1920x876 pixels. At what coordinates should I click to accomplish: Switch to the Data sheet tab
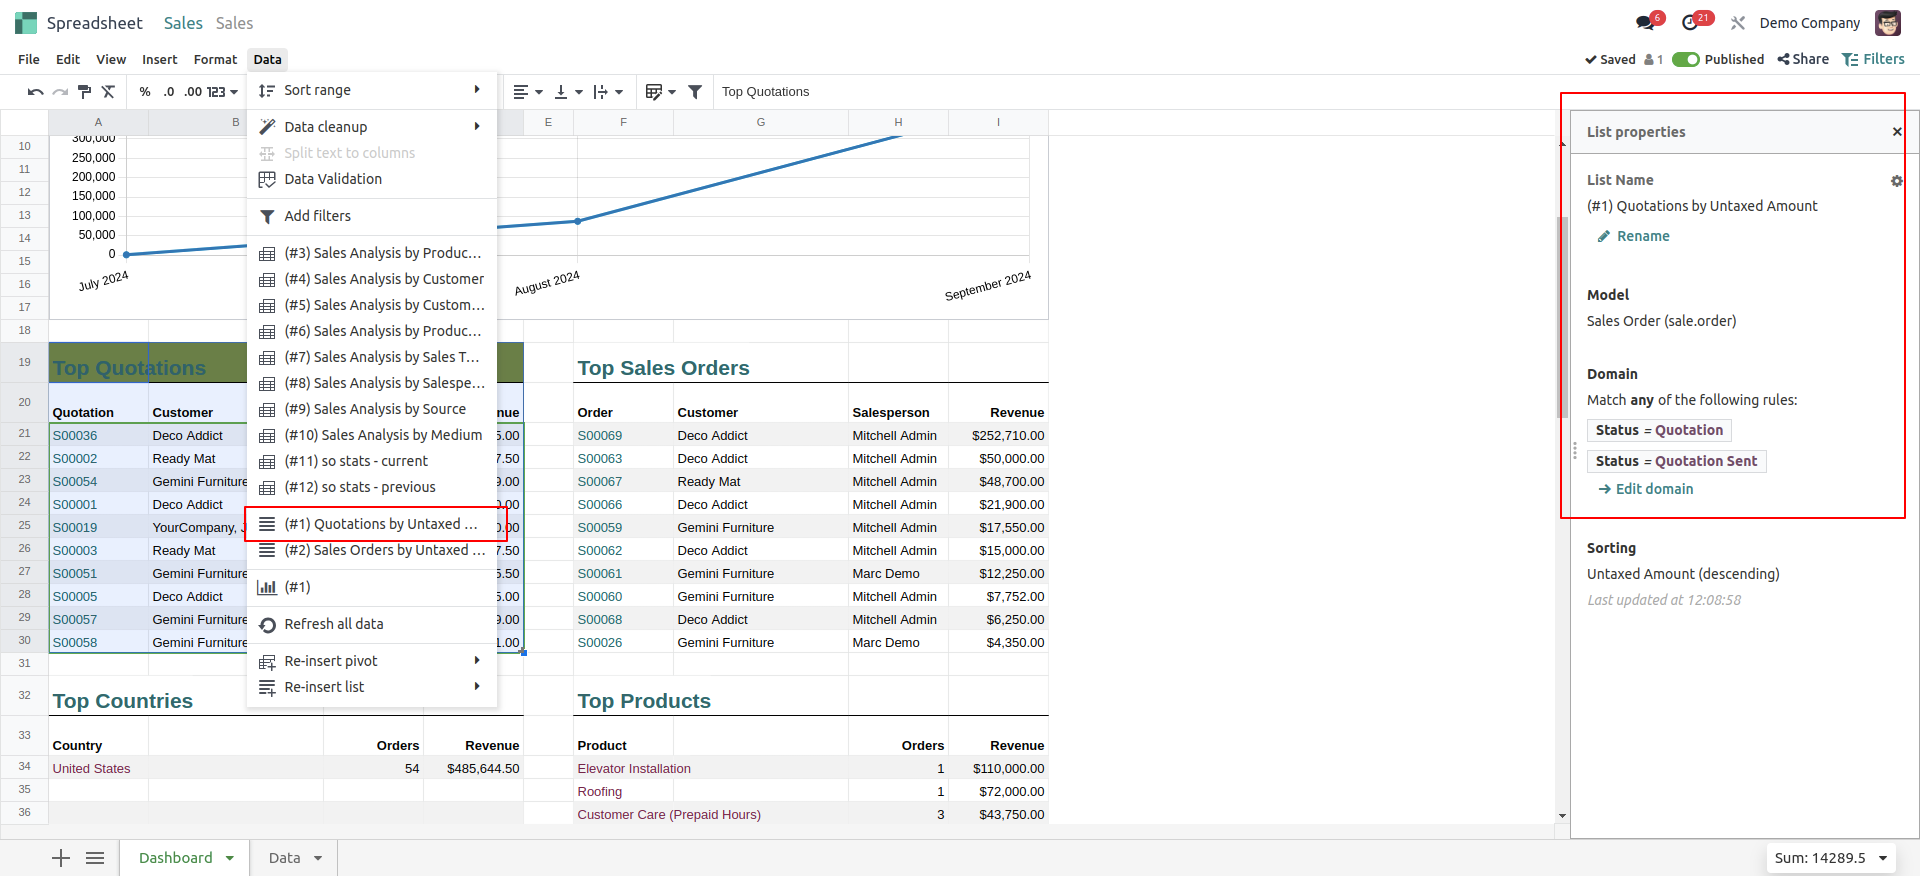point(285,858)
